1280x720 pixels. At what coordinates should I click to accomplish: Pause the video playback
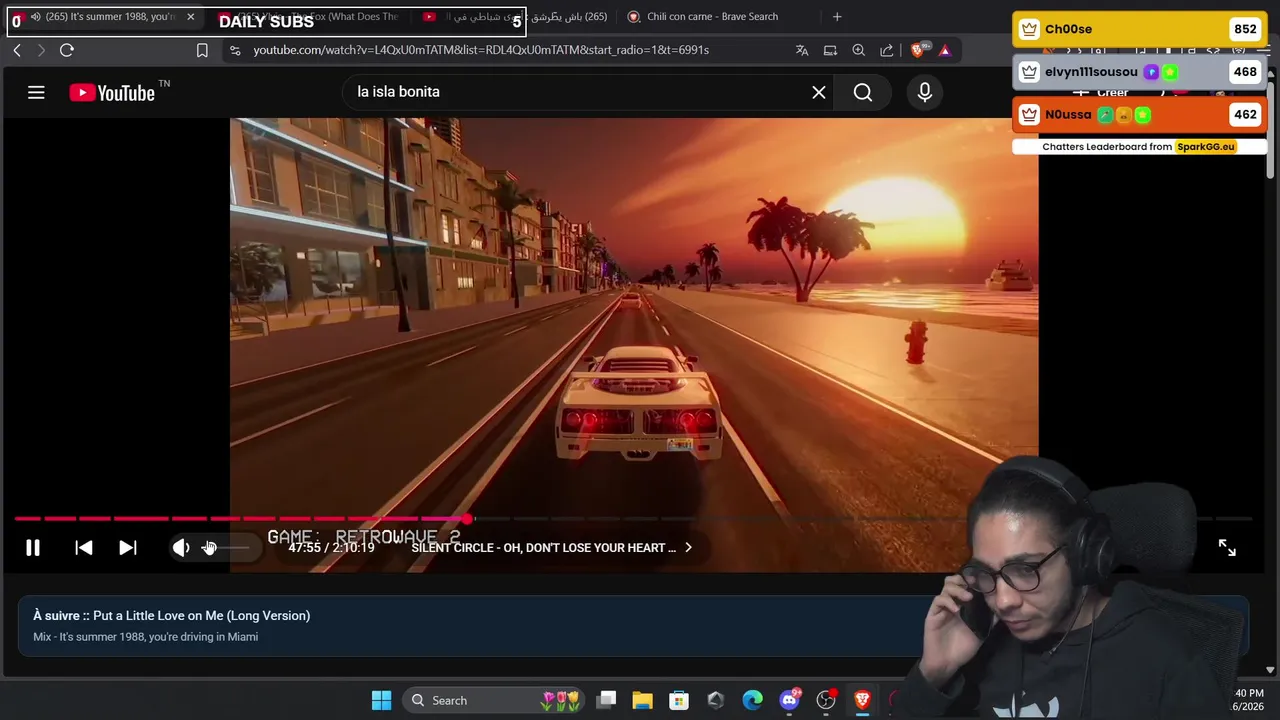click(x=33, y=548)
